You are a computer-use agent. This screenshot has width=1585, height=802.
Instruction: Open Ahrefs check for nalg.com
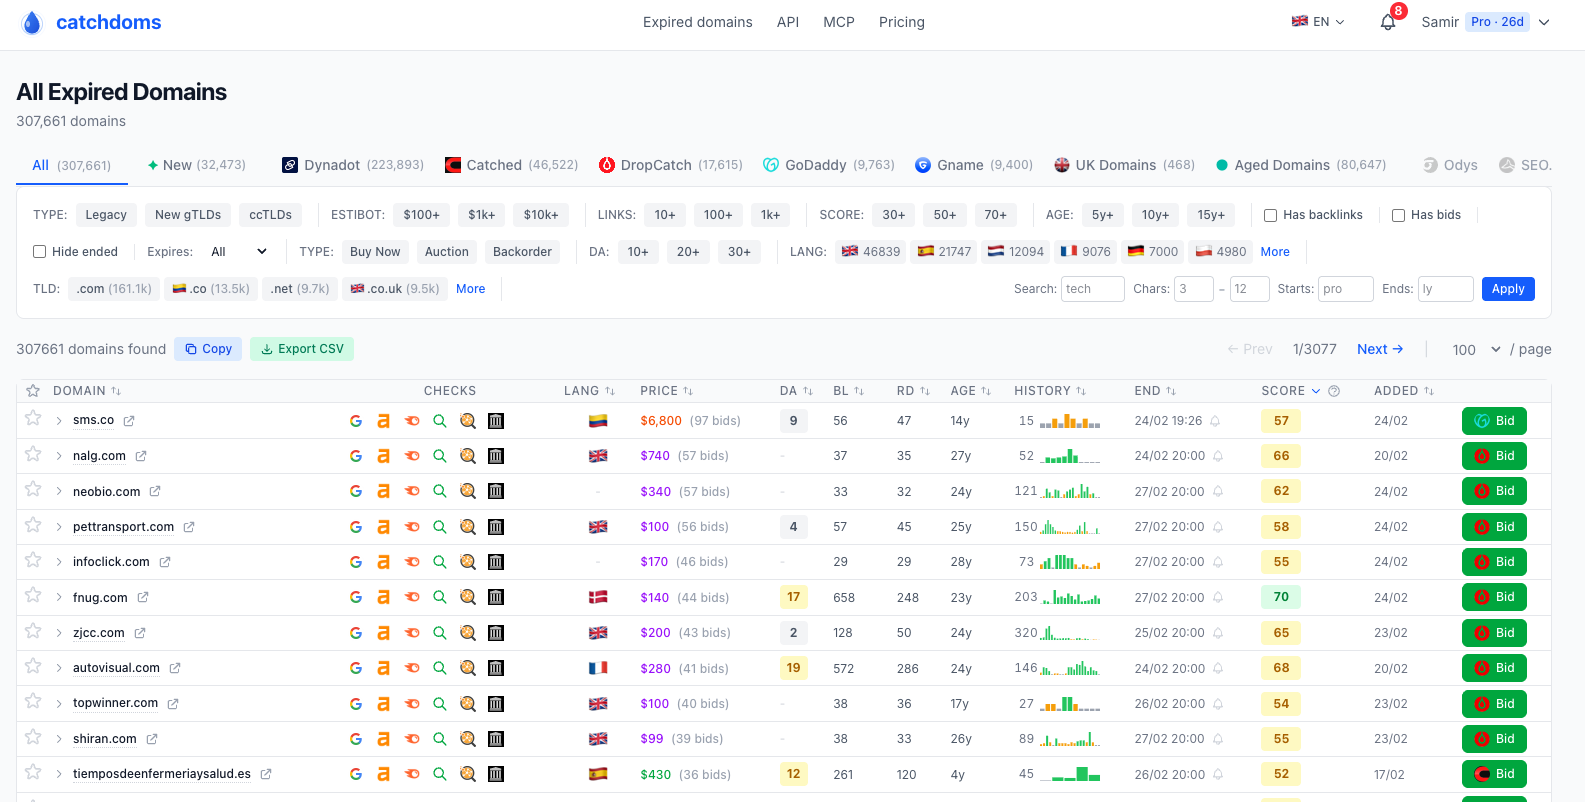point(383,456)
